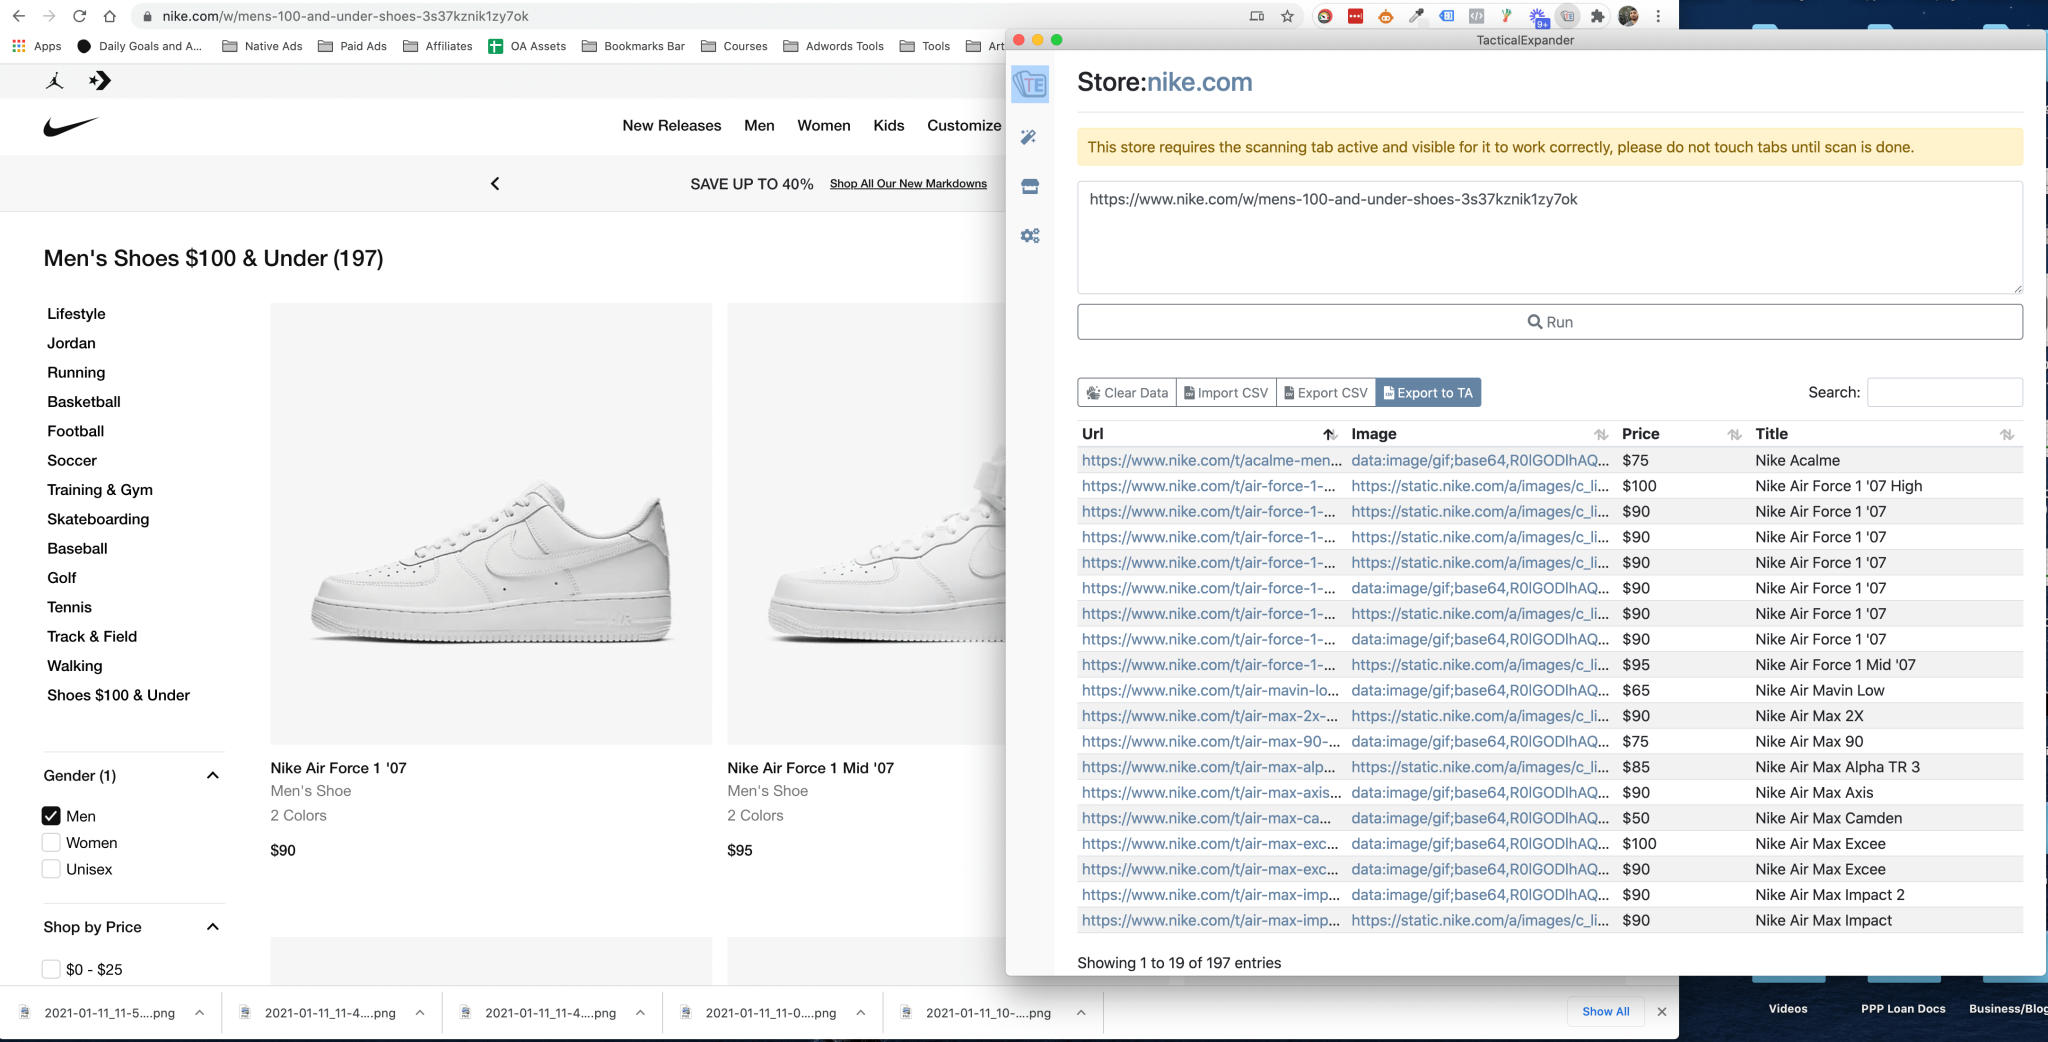Viewport: 2048px width, 1042px height.
Task: Open Nike Air Max 2X image link
Action: coord(1480,716)
